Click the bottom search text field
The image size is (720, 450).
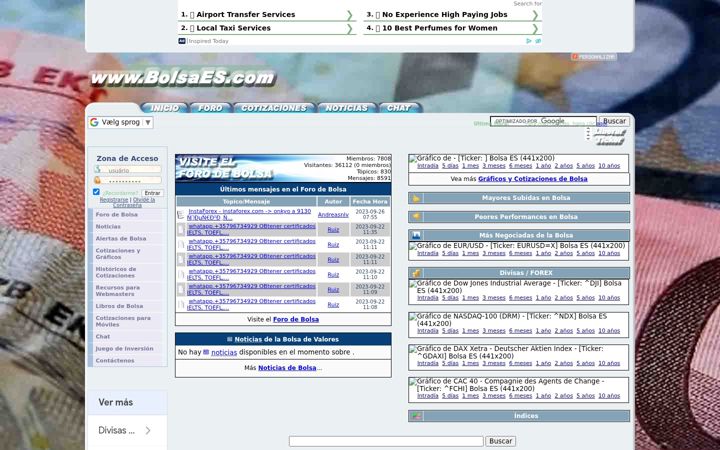pos(386,441)
